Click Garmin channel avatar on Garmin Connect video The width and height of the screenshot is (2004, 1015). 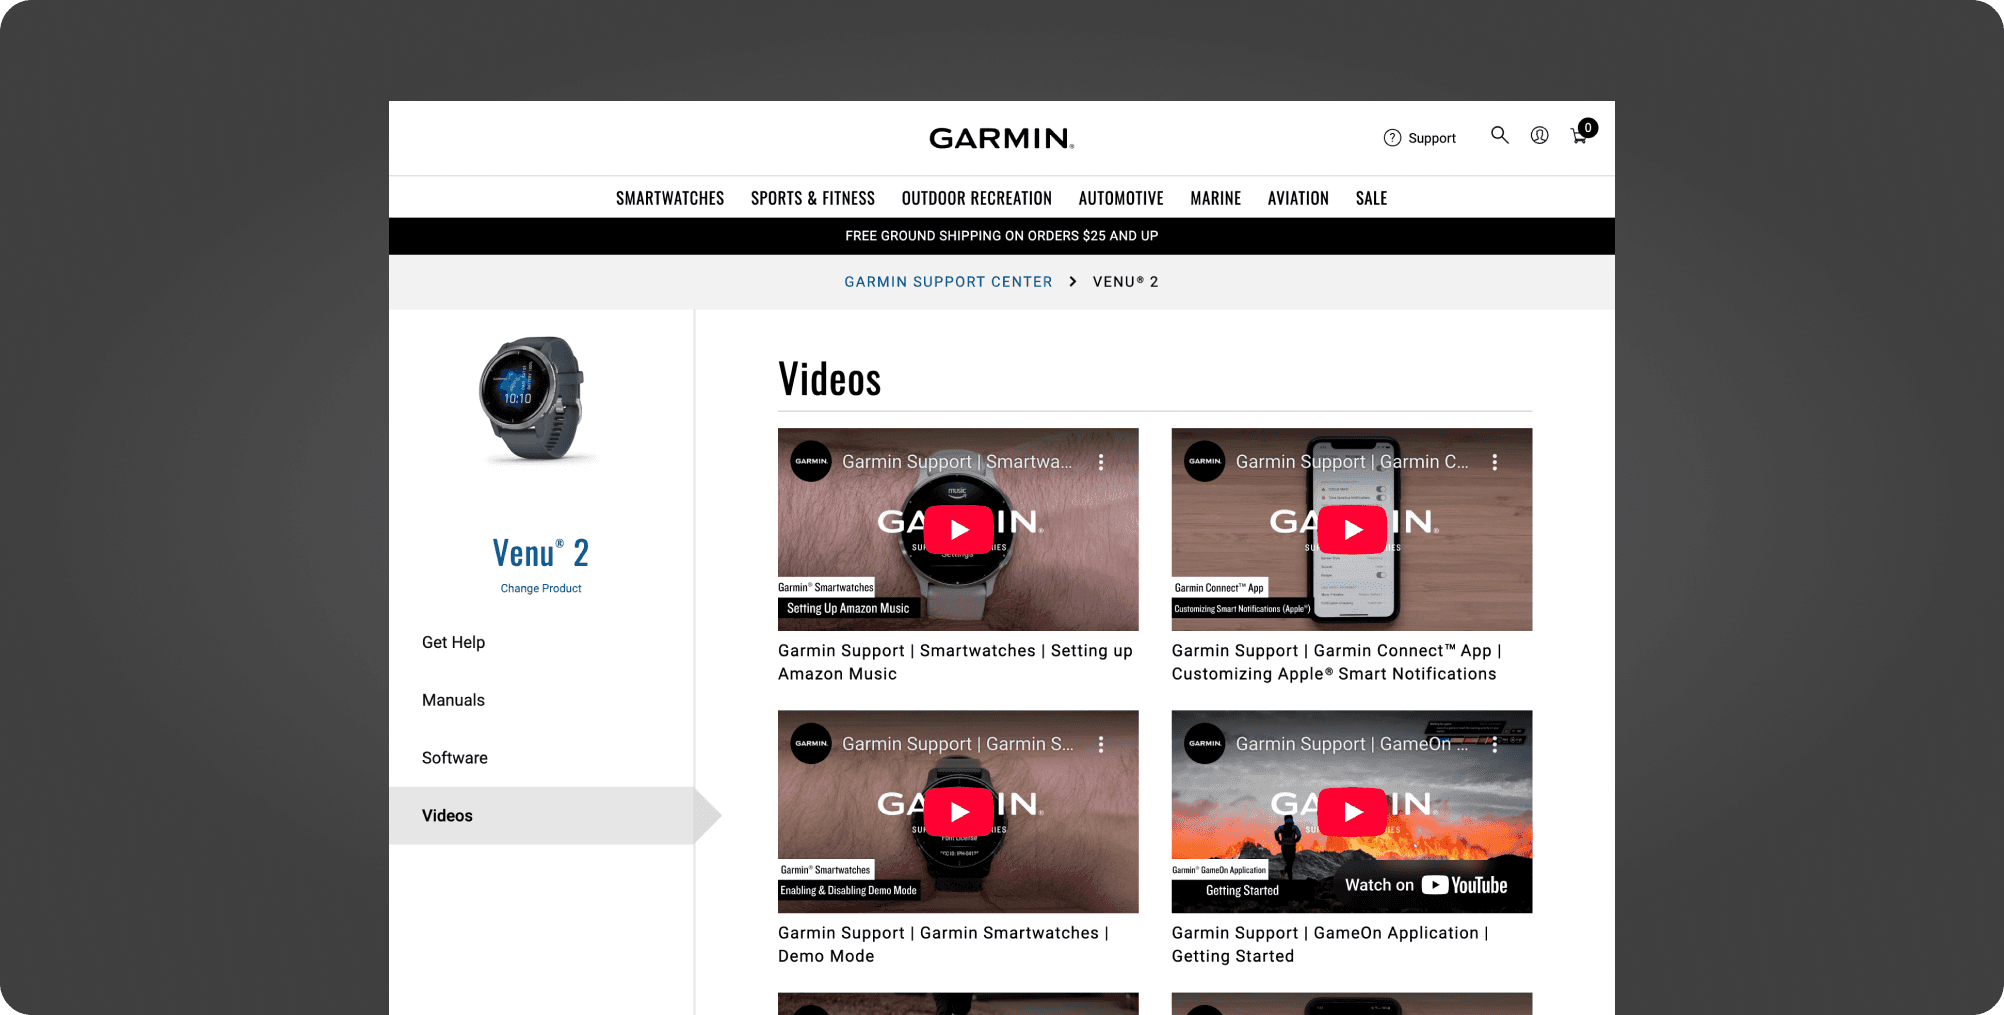click(1205, 461)
